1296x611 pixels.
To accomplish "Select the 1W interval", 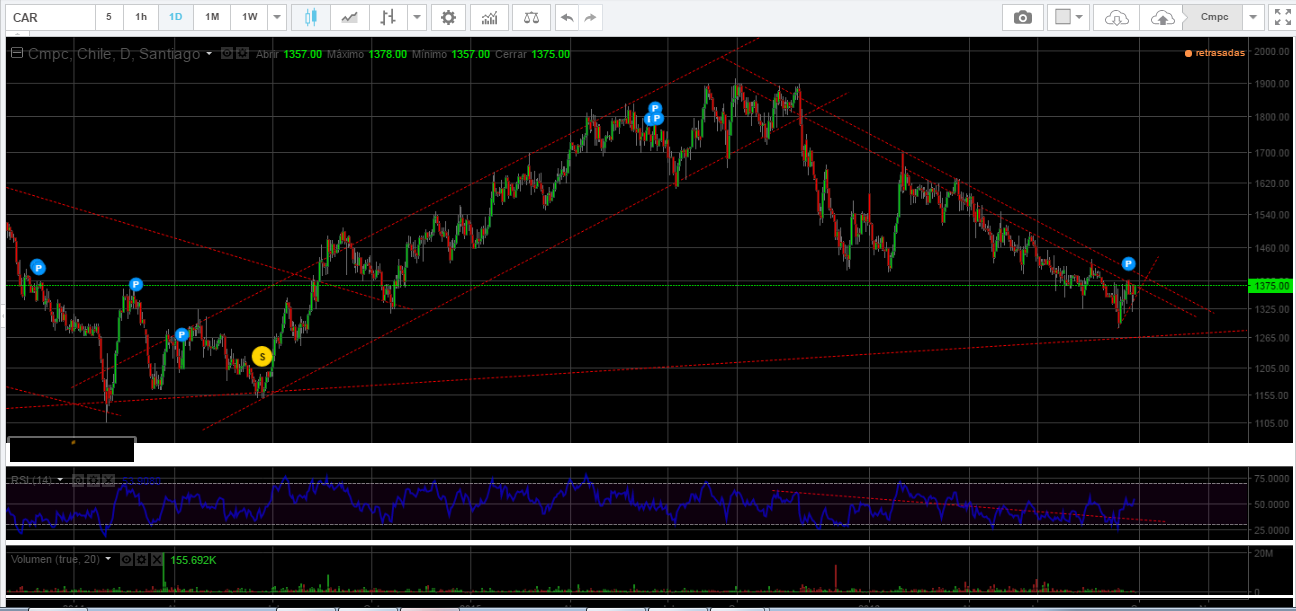I will (x=249, y=17).
